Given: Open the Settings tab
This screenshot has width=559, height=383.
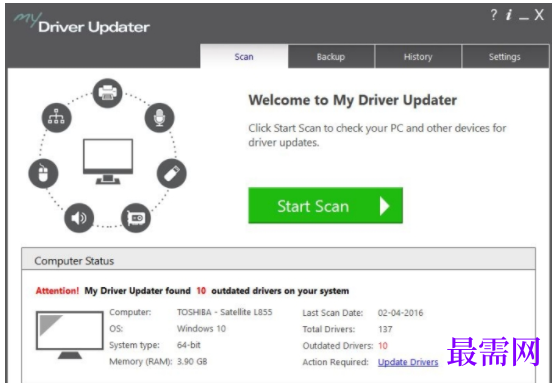Looking at the screenshot, I should (x=505, y=56).
